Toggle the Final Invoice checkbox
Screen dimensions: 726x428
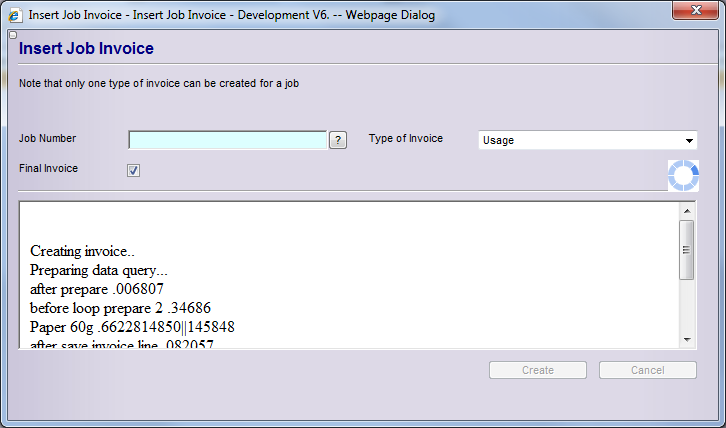pos(133,170)
